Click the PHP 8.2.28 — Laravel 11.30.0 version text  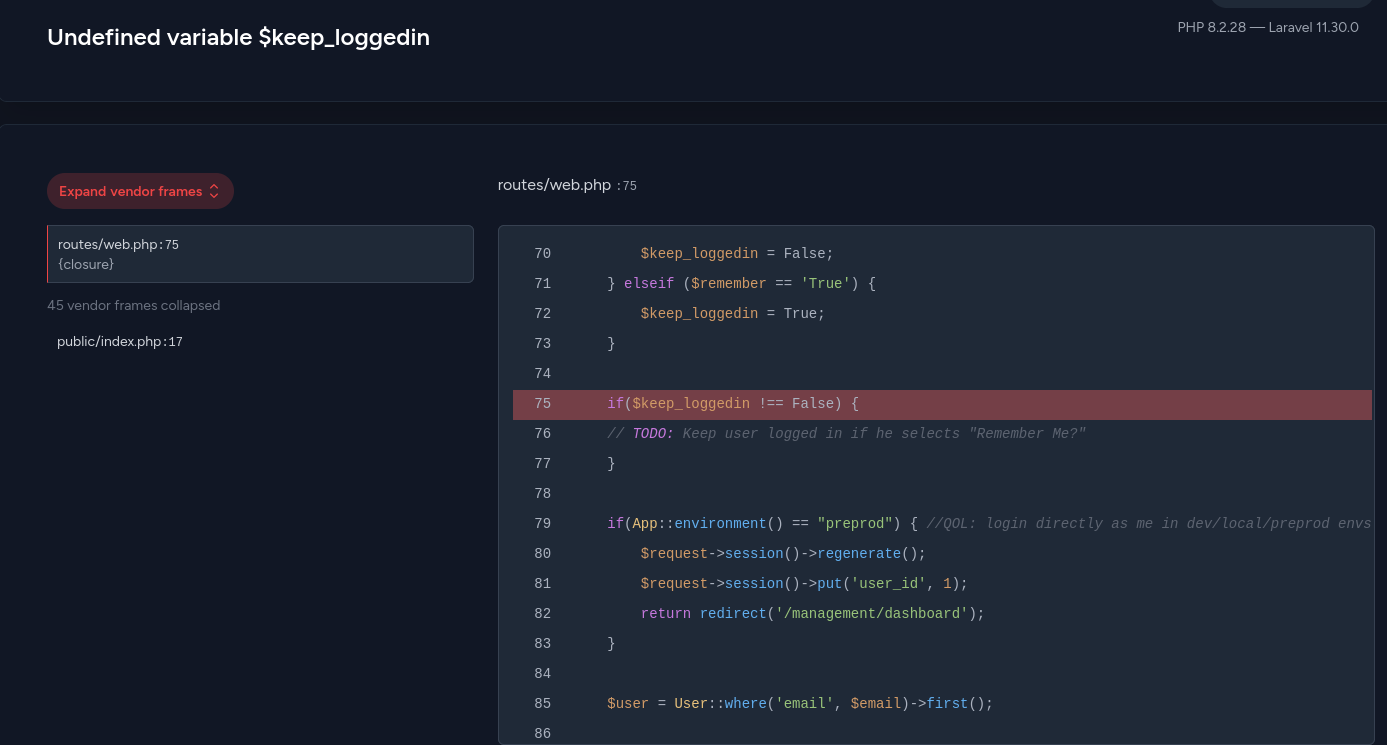point(1267,27)
